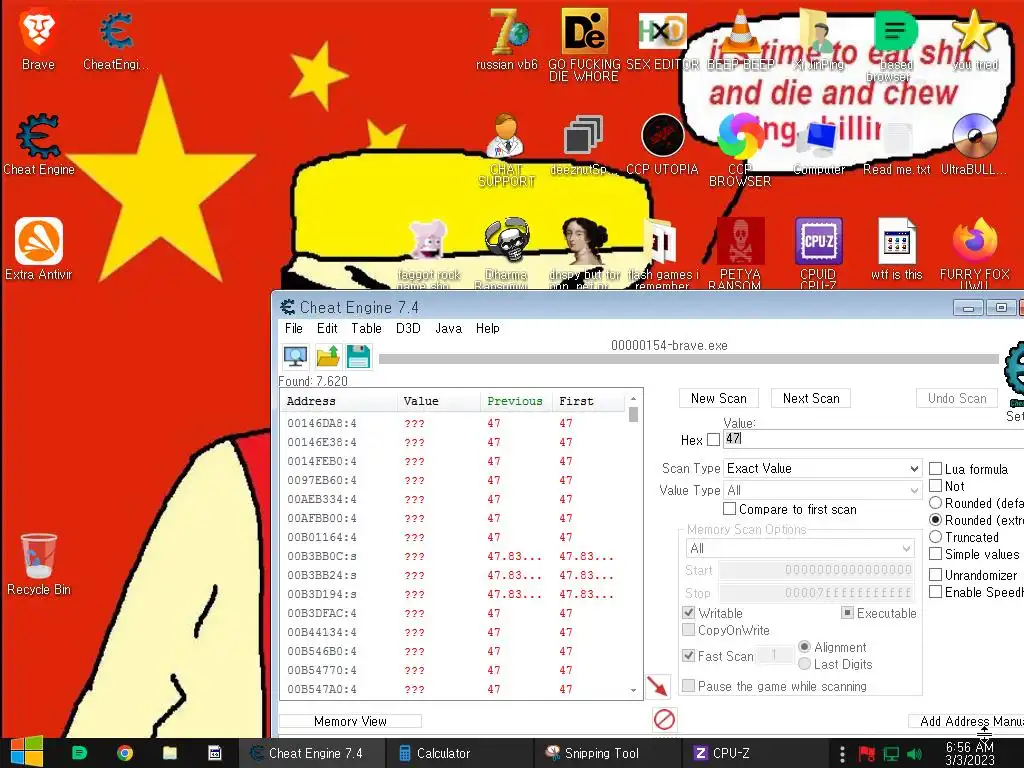
Task: Open the CCP BROWSER desktop icon
Action: click(x=740, y=150)
